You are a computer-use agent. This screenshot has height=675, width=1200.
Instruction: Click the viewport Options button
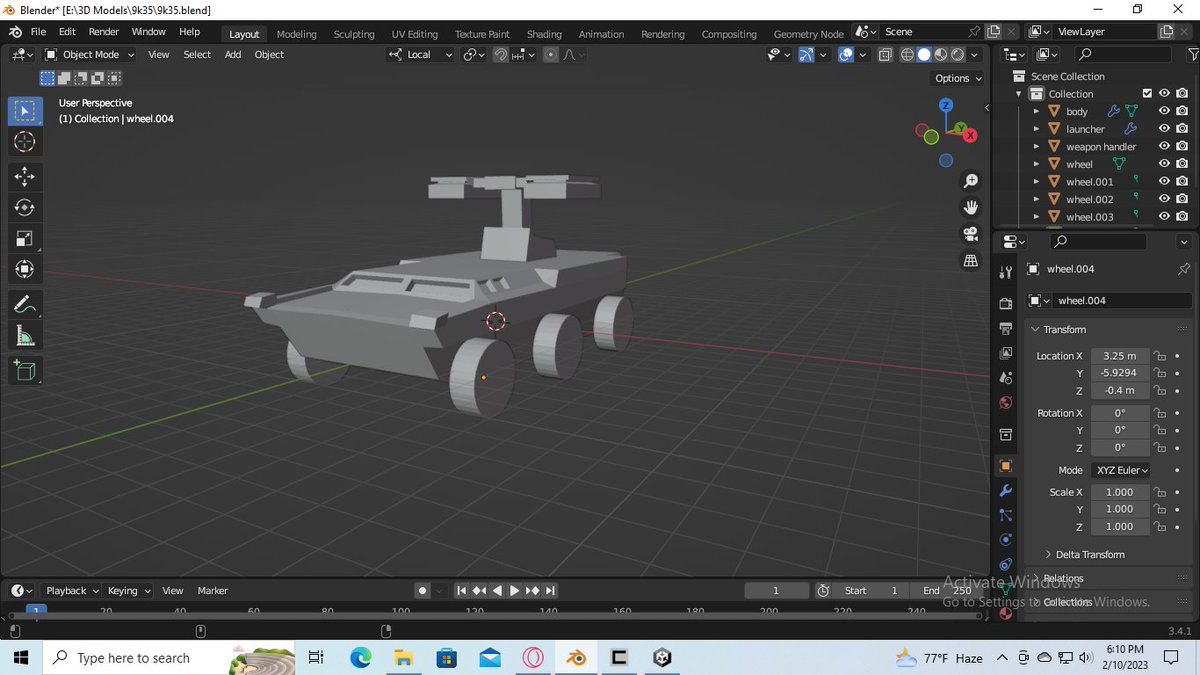pyautogui.click(x=955, y=78)
